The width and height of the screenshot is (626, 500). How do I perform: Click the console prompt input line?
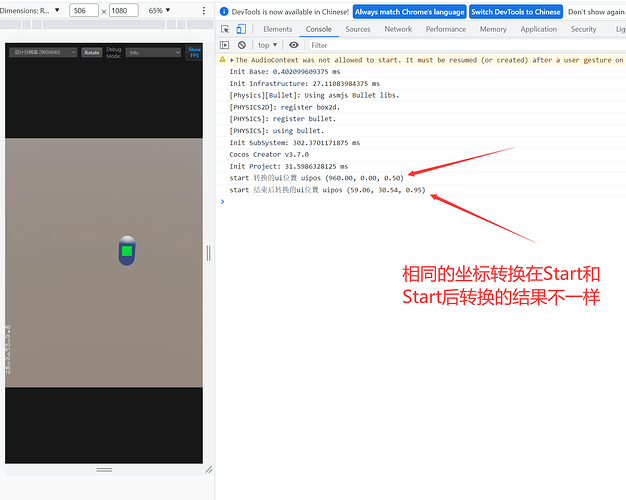pos(423,202)
